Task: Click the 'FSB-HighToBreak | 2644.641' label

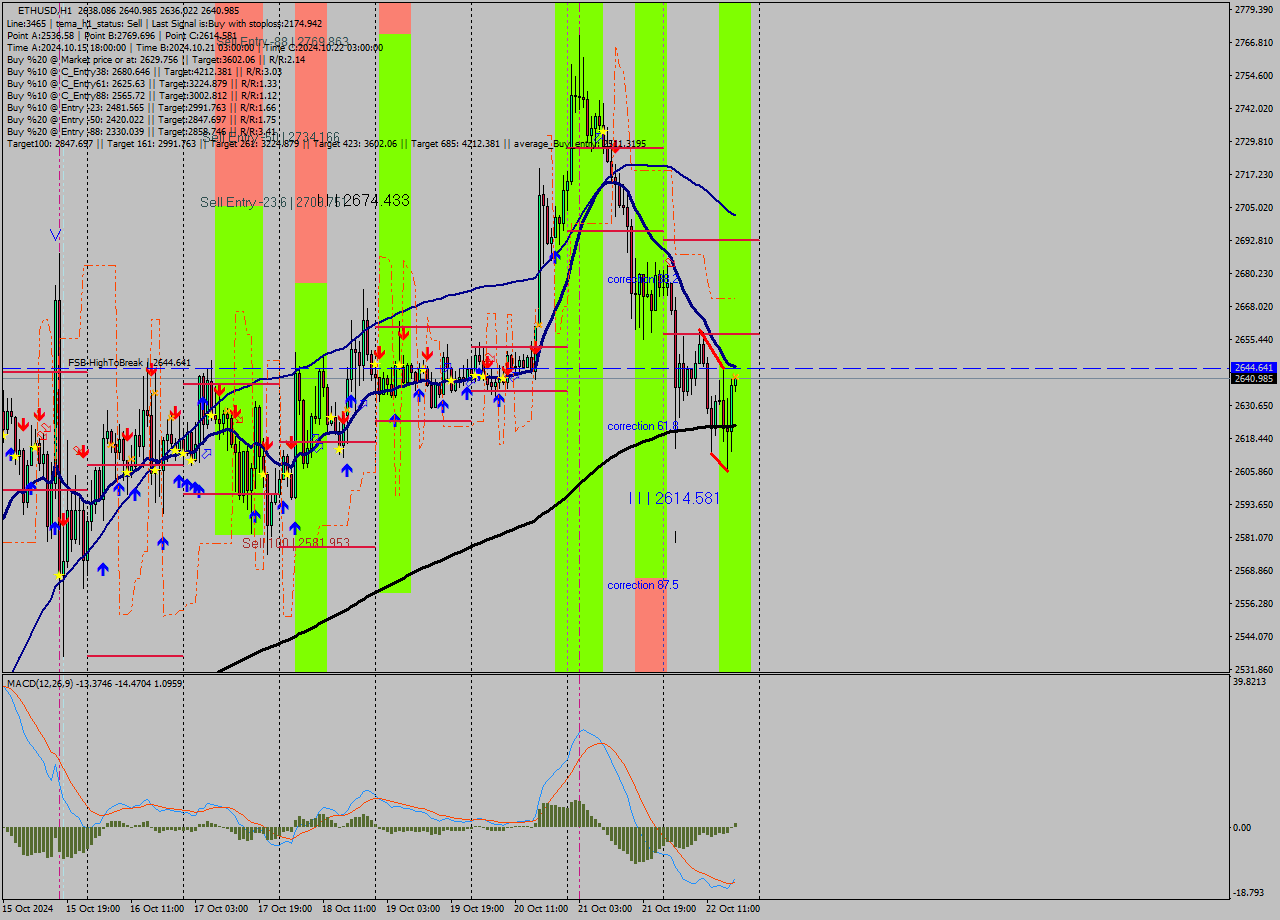Action: [x=129, y=362]
